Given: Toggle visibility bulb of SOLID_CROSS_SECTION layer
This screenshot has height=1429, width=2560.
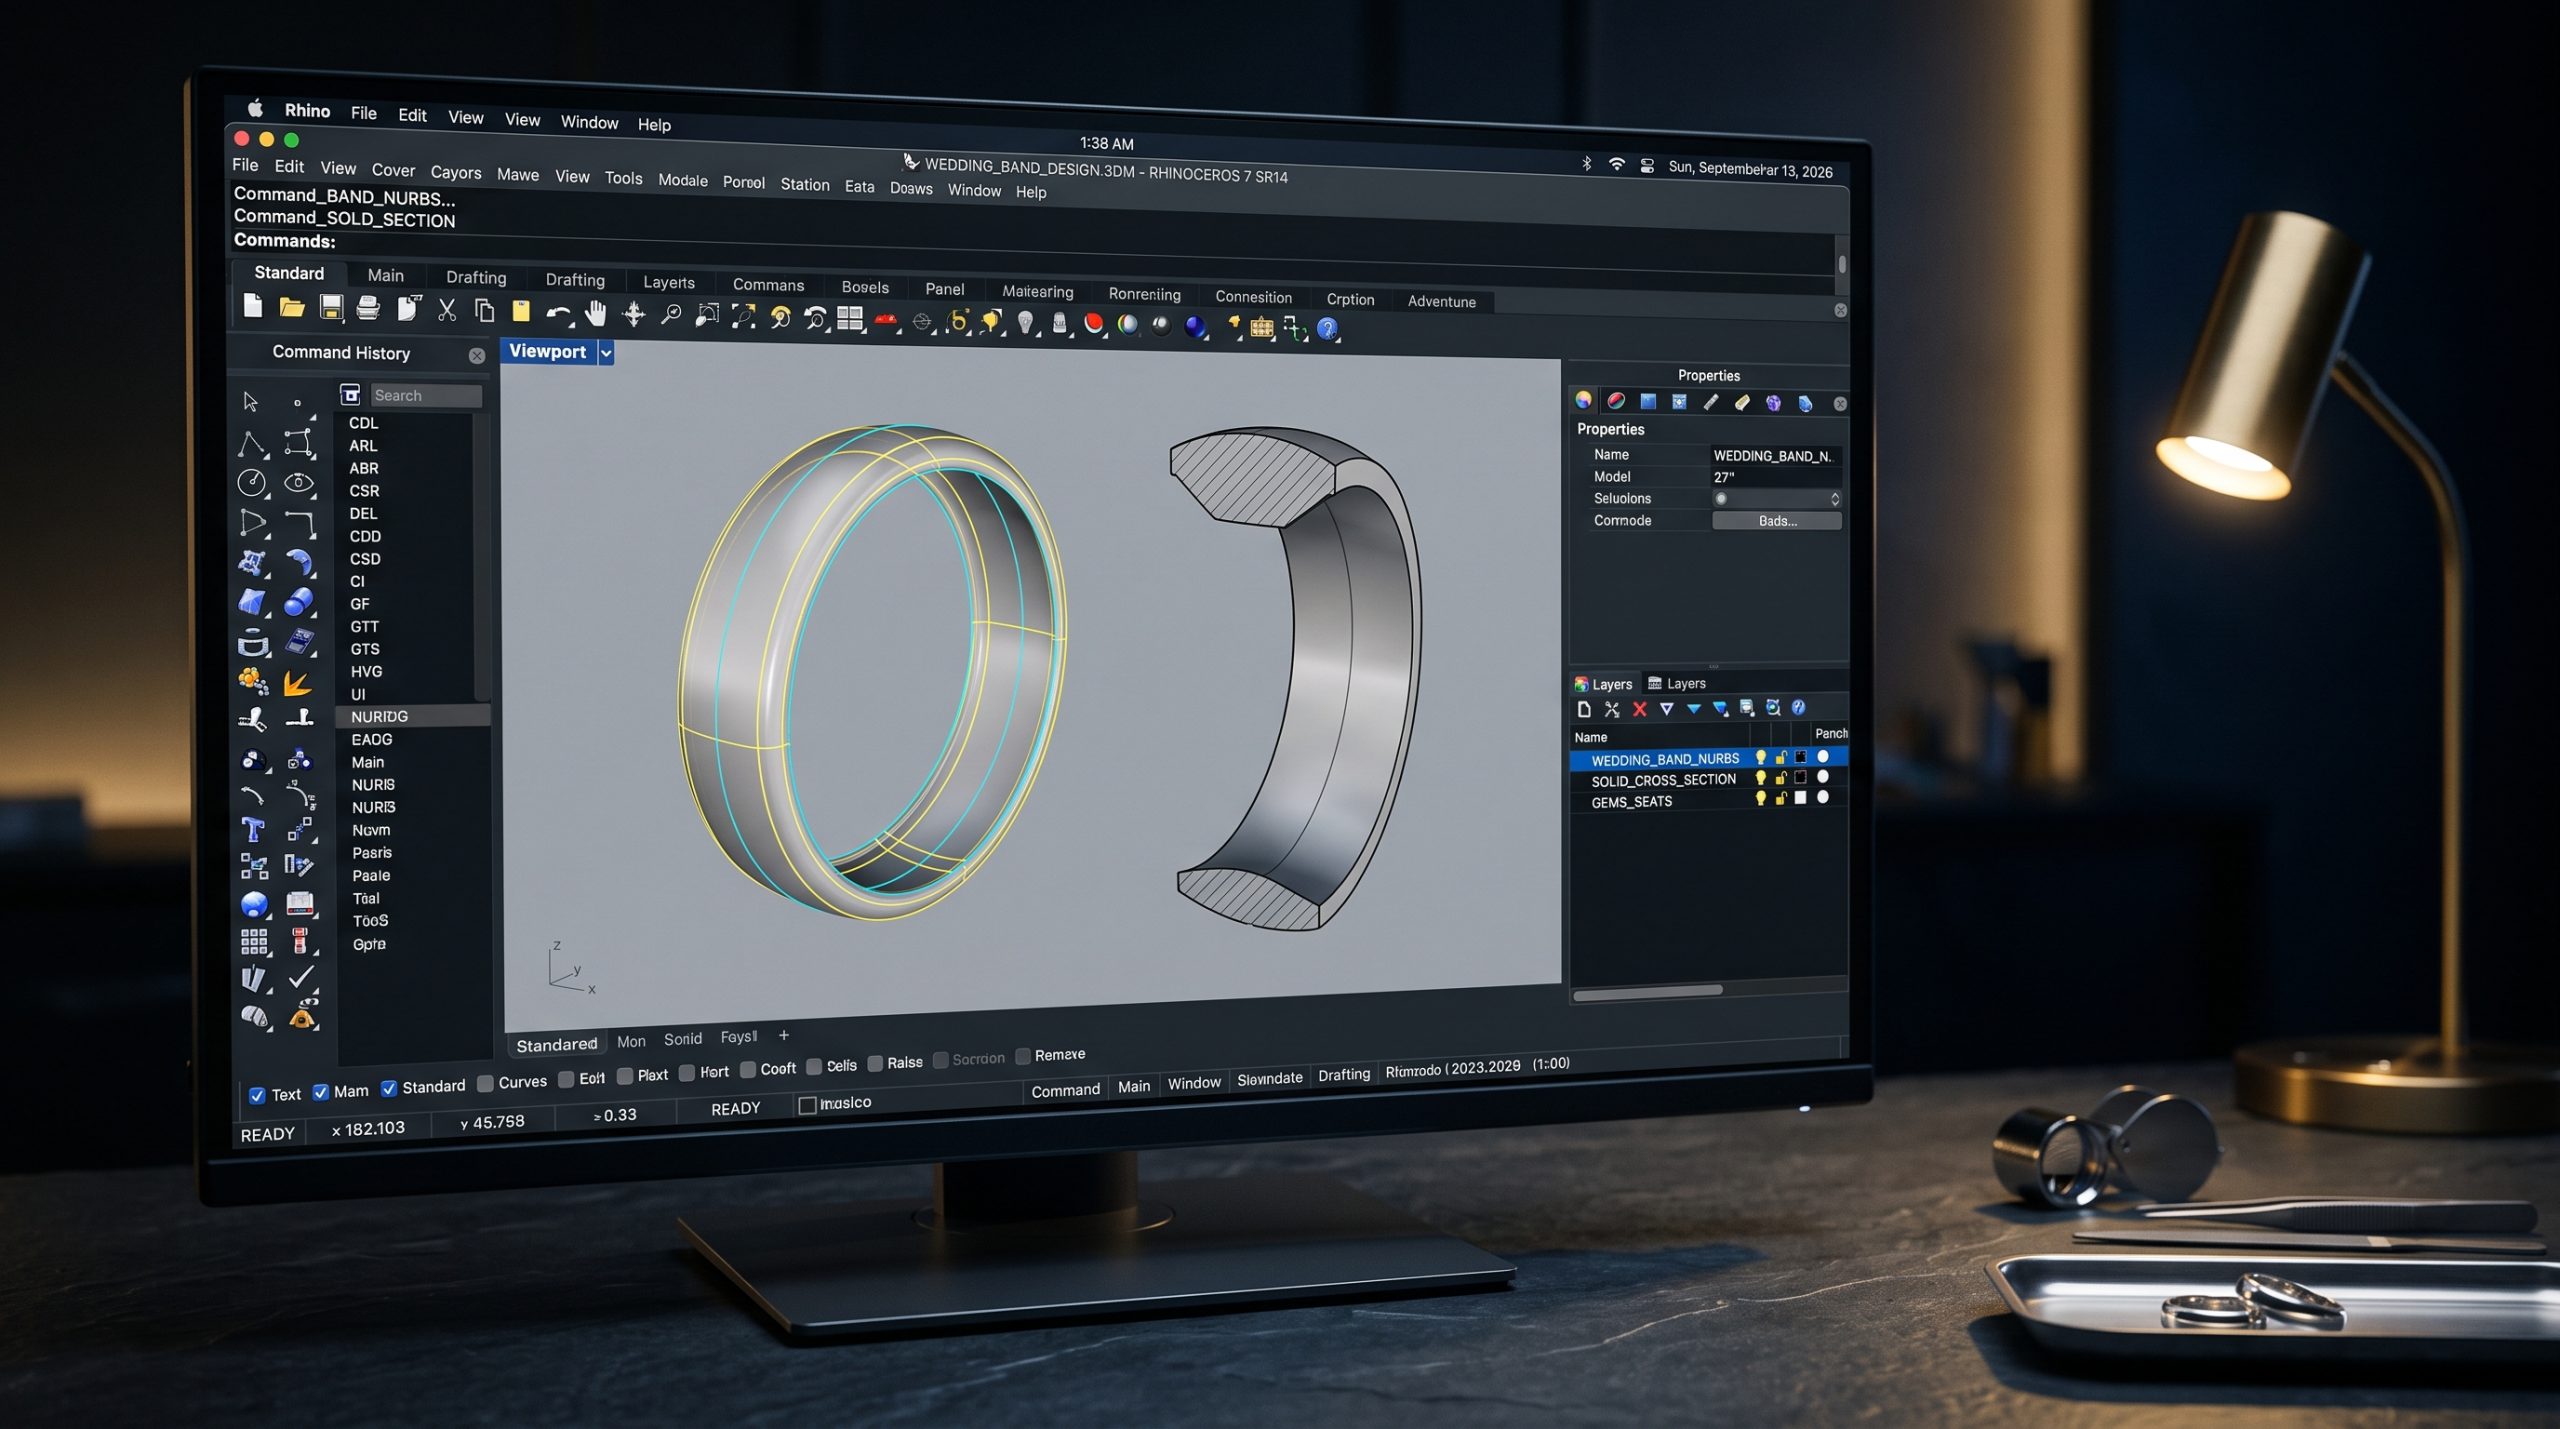Looking at the screenshot, I should coord(1761,778).
